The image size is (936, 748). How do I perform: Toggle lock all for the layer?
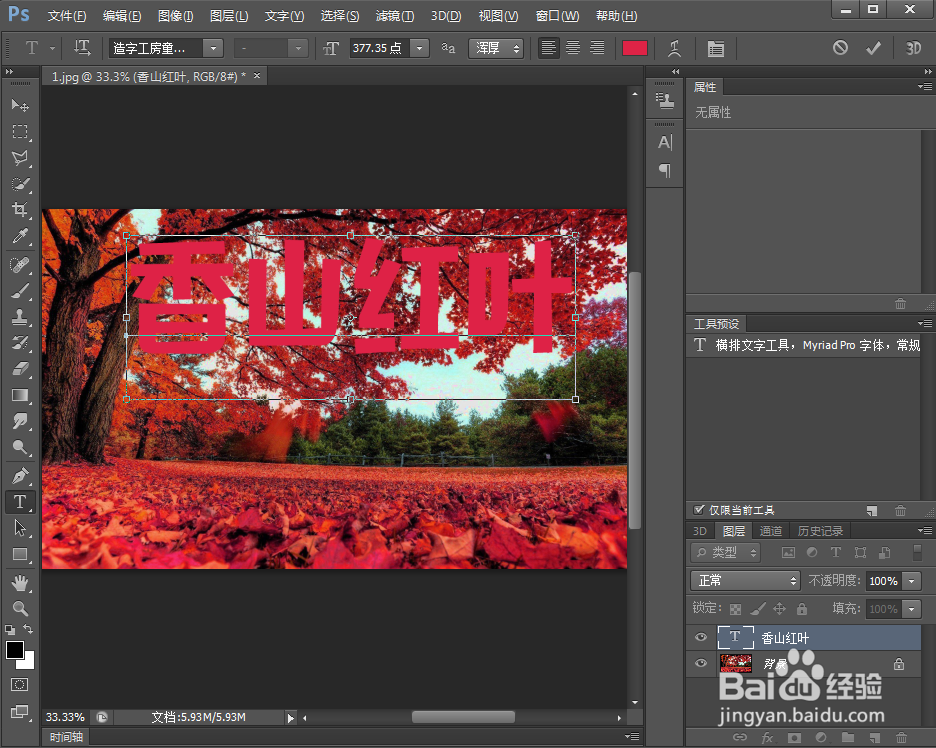[x=802, y=609]
